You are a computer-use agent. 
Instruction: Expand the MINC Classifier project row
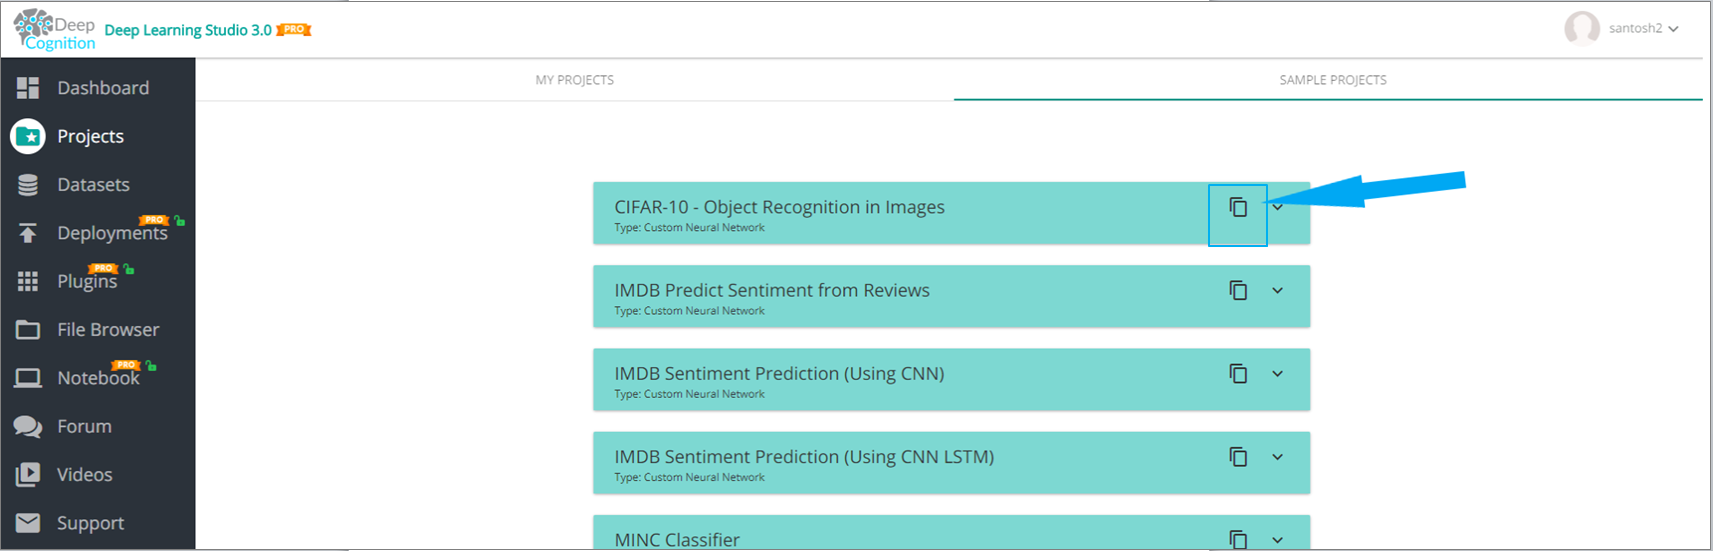pos(1278,539)
